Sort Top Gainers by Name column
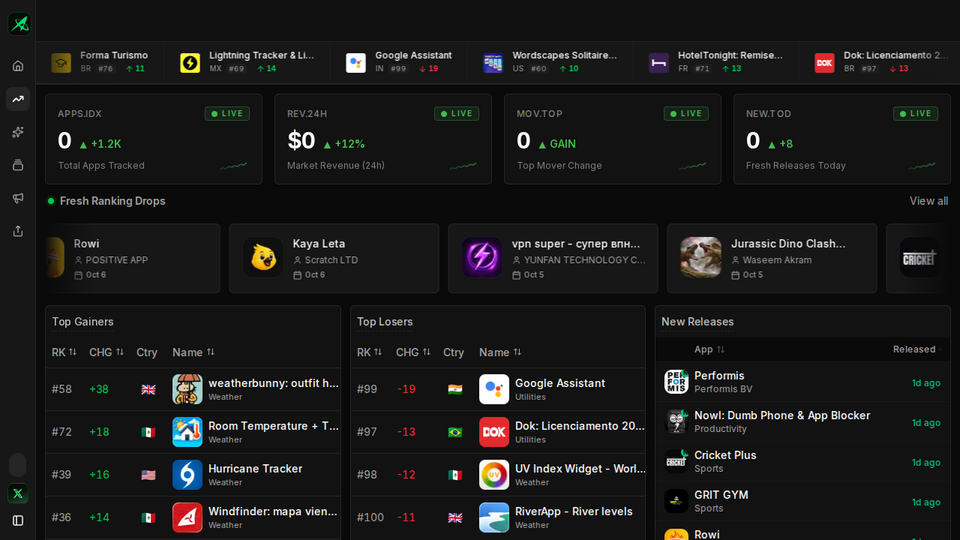Screen dimensions: 960x540 (x=193, y=352)
